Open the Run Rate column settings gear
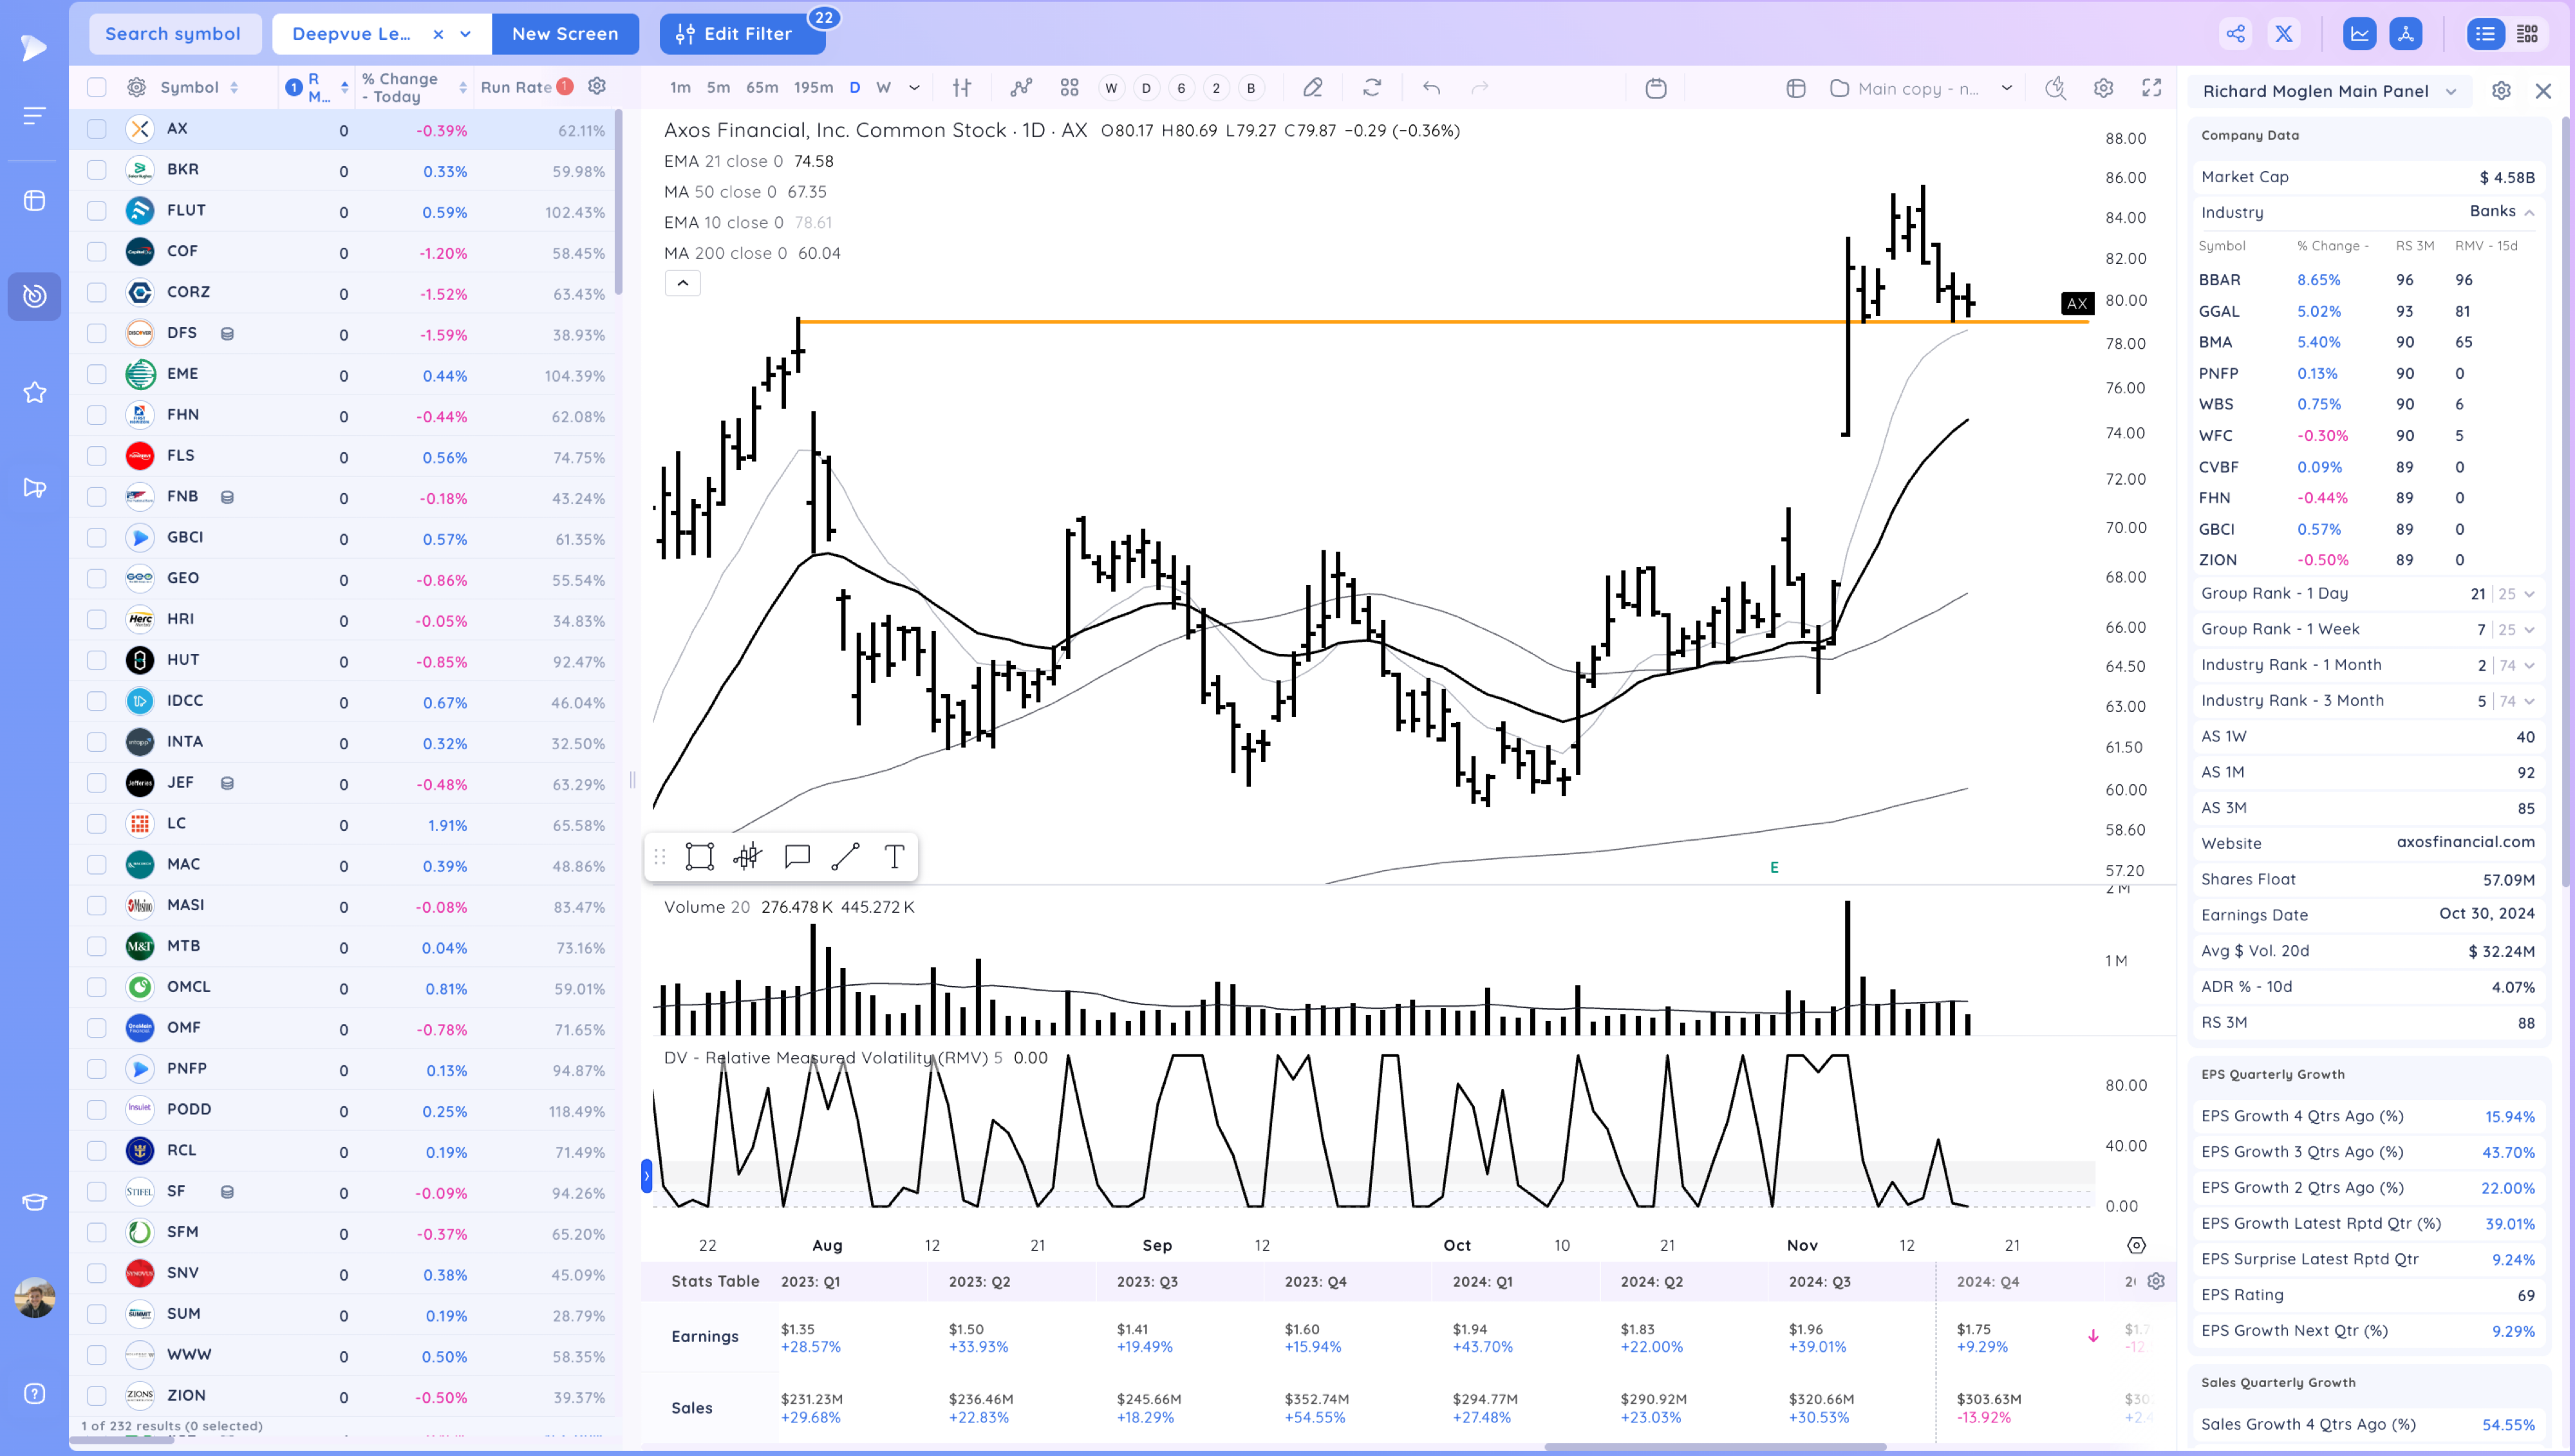Screen dimensions: 2575x1456 point(597,86)
